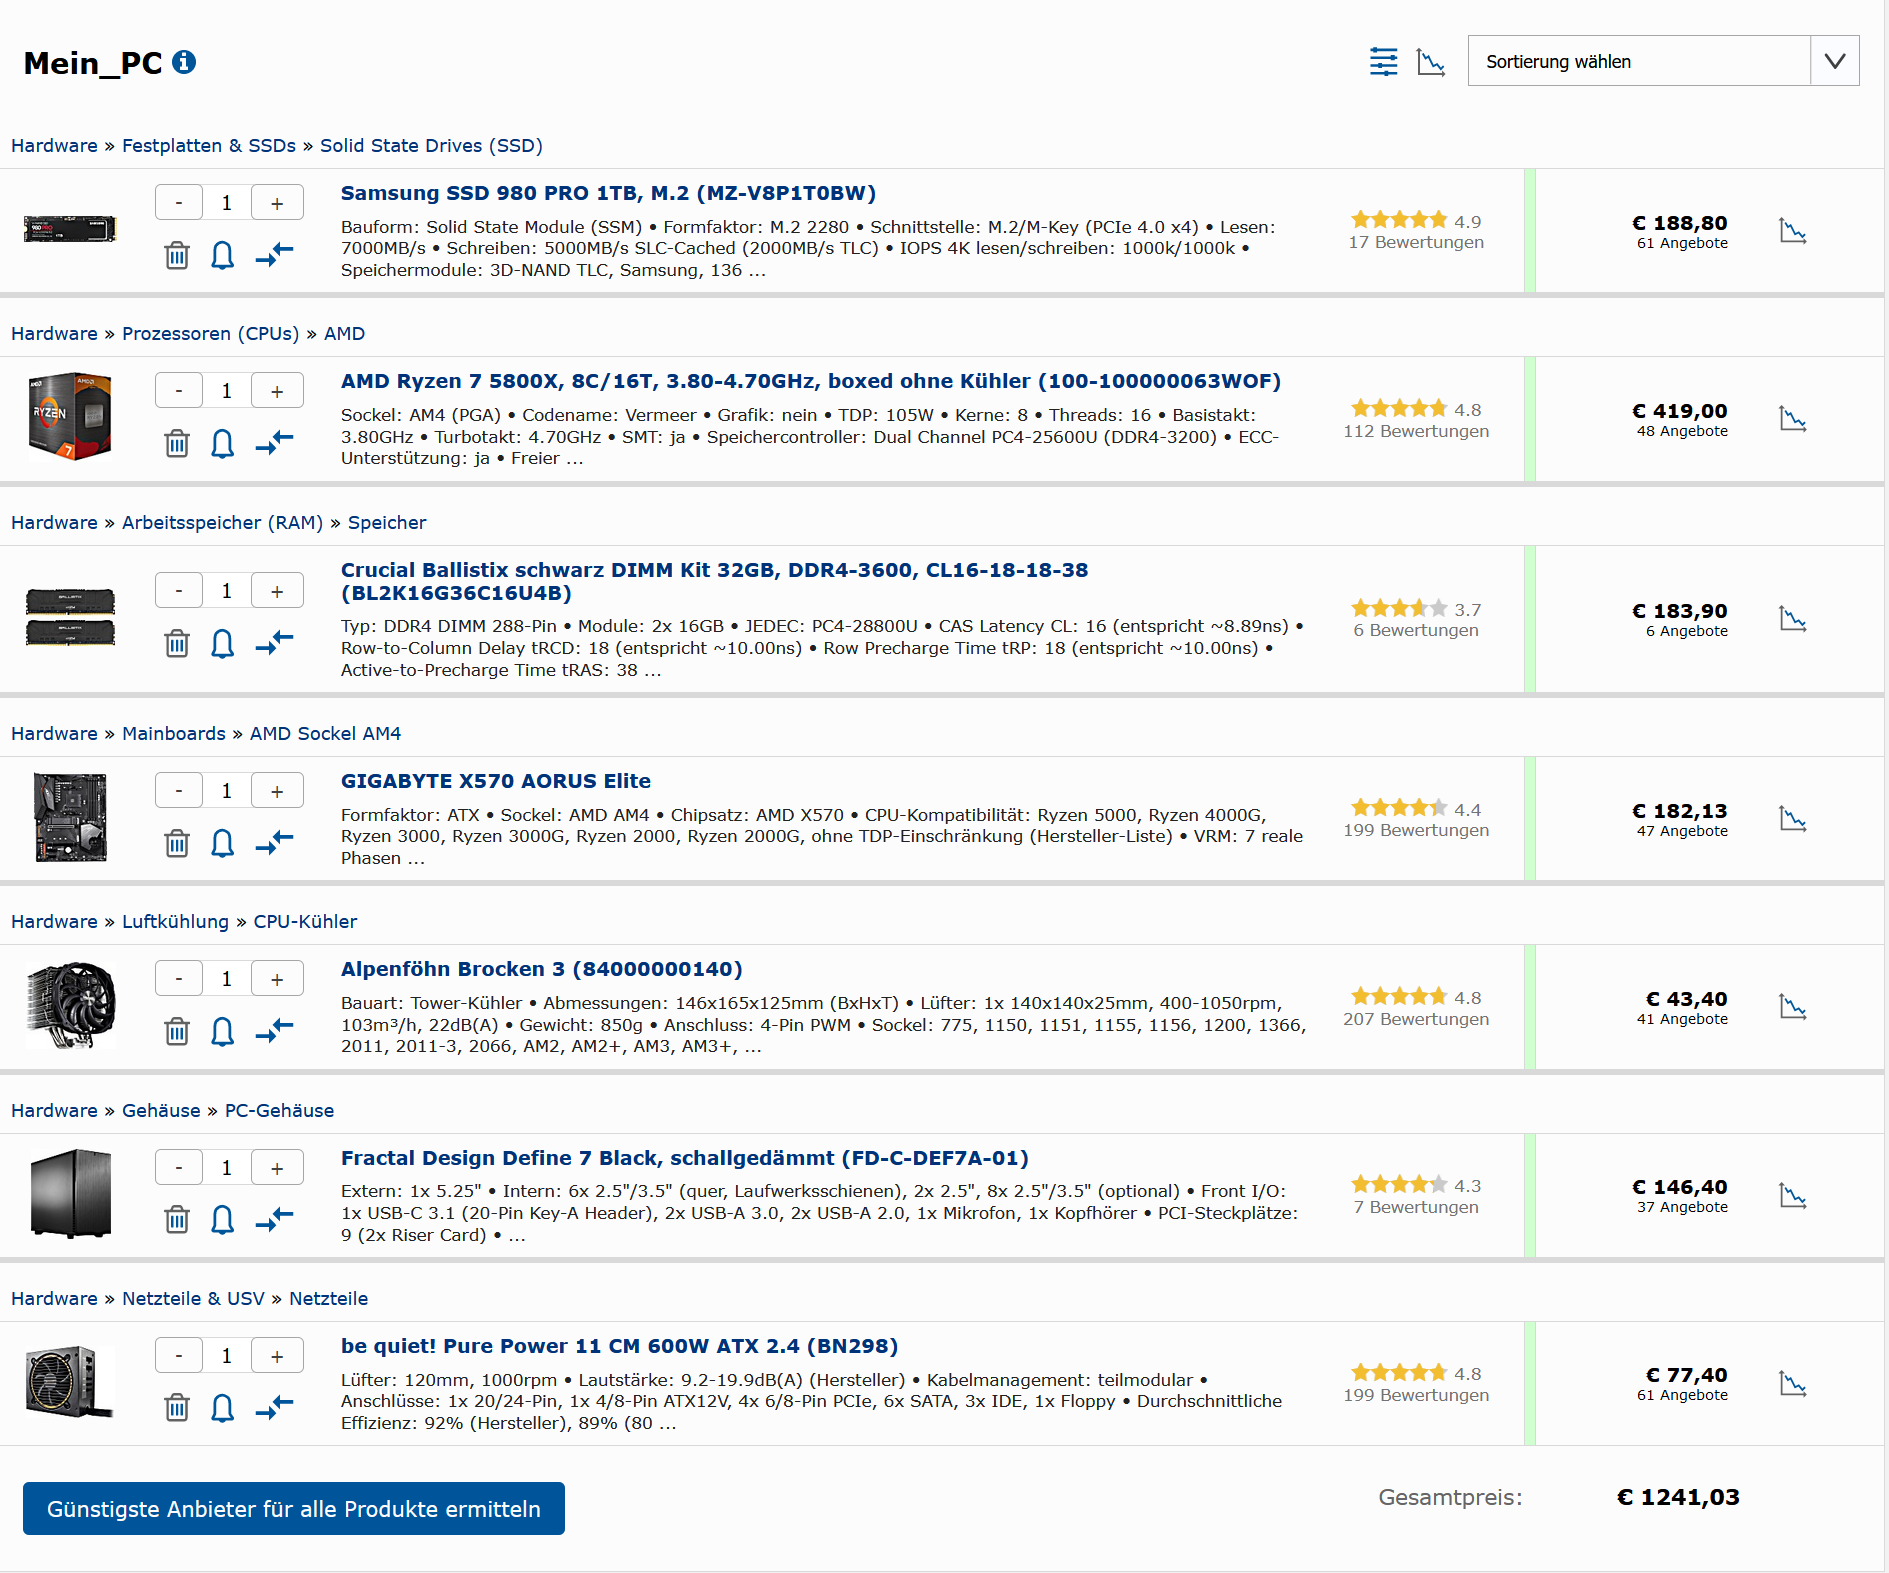Viewport: 1889px width, 1573px height.
Task: Open 37 Angebote for Fractal Design Define 7
Action: tap(1682, 1207)
